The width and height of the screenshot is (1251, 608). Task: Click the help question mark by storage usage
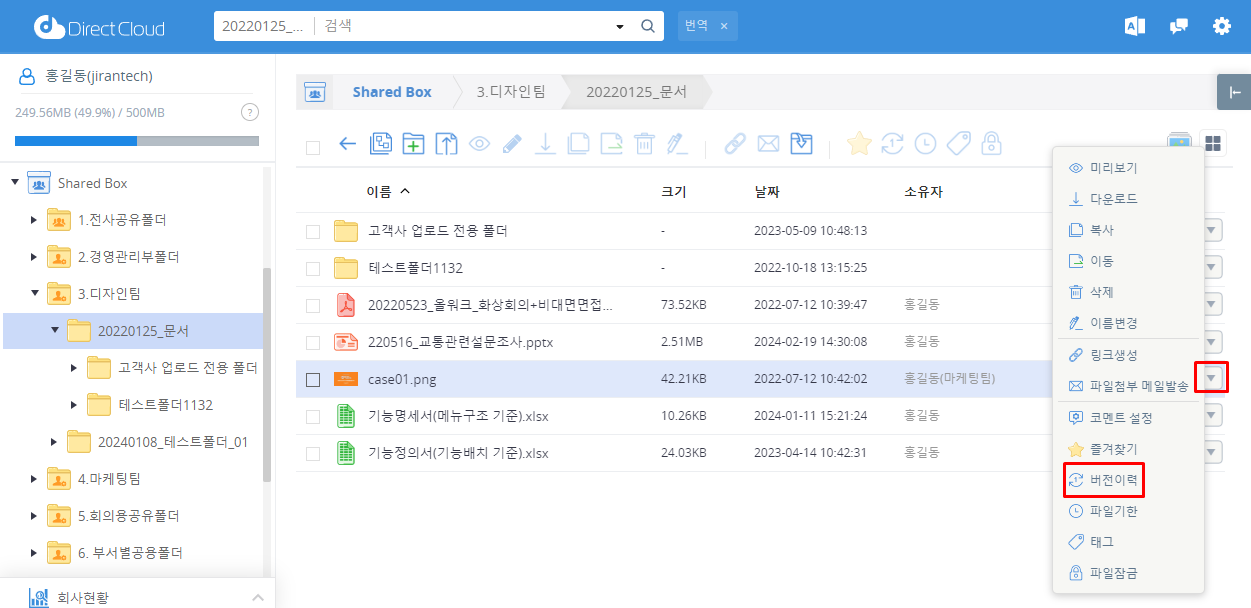tap(250, 112)
